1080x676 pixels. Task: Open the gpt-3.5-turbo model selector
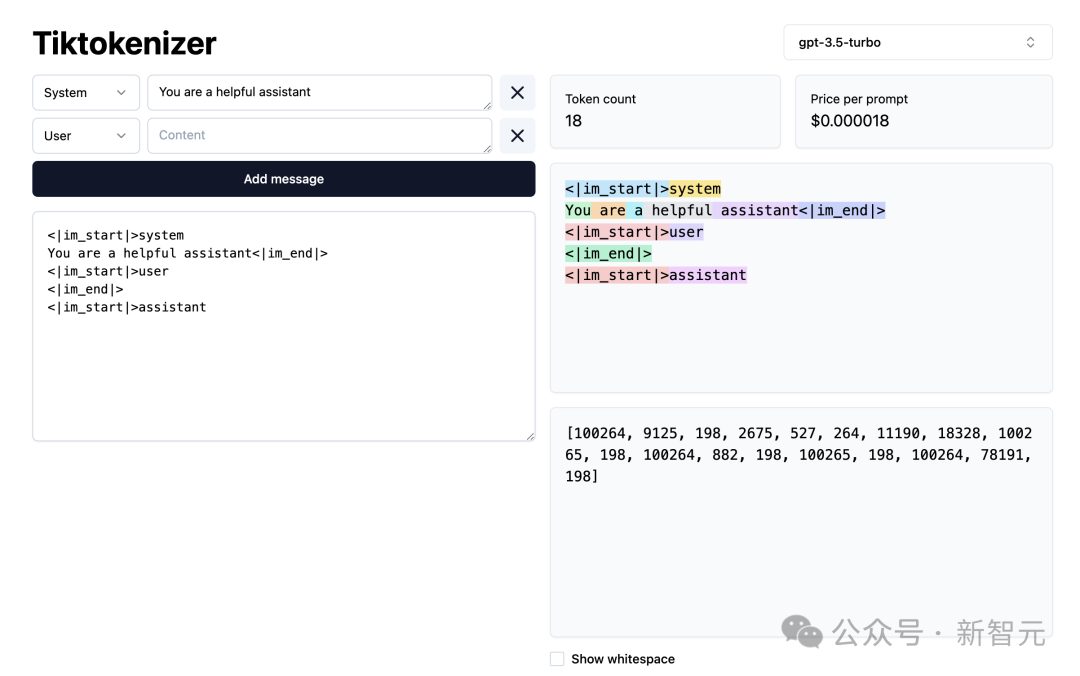click(x=917, y=43)
